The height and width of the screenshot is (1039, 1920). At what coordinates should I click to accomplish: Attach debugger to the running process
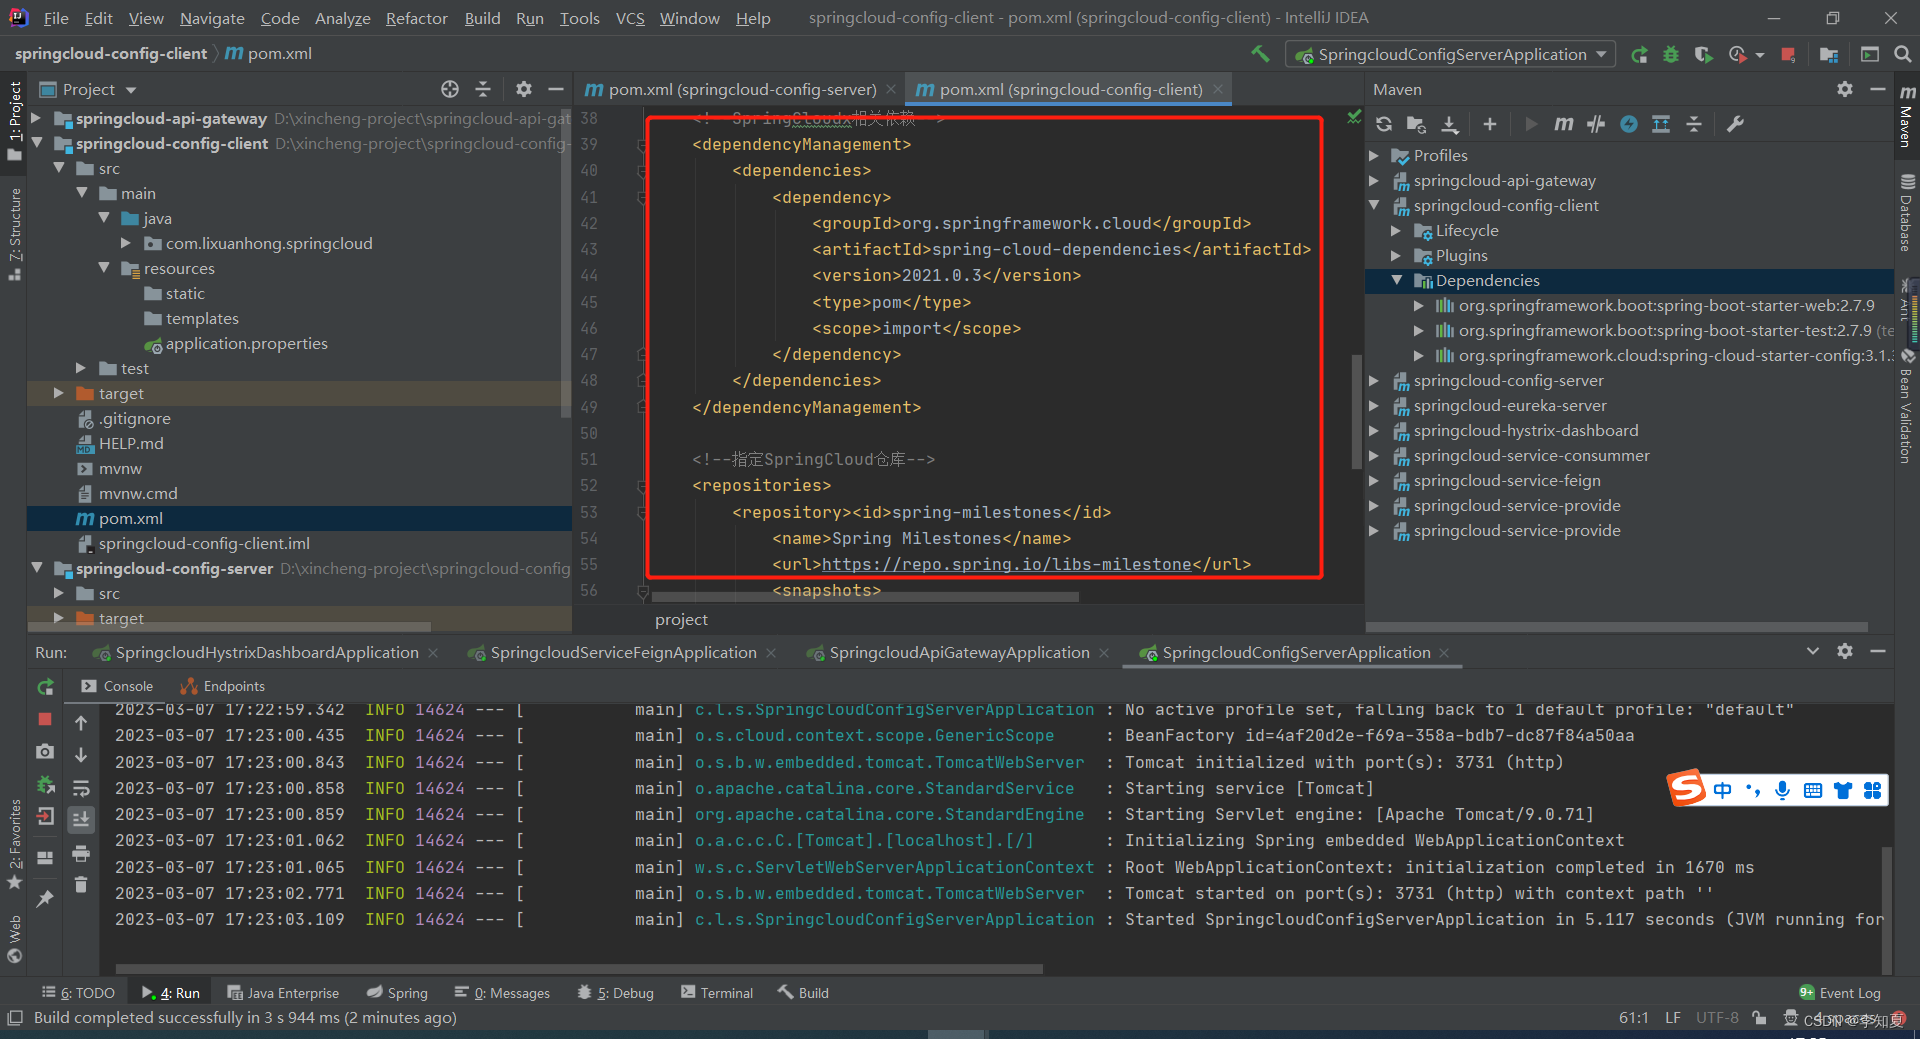[45, 785]
